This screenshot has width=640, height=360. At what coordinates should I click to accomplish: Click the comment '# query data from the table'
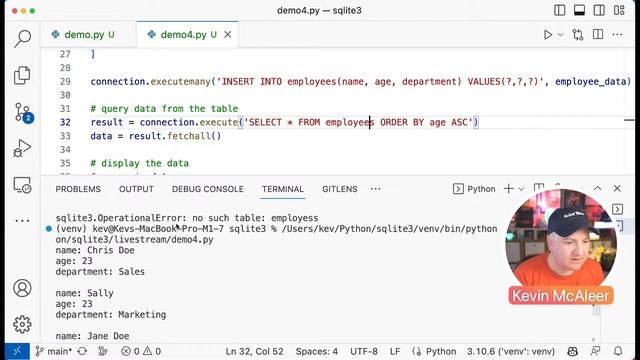click(x=164, y=109)
